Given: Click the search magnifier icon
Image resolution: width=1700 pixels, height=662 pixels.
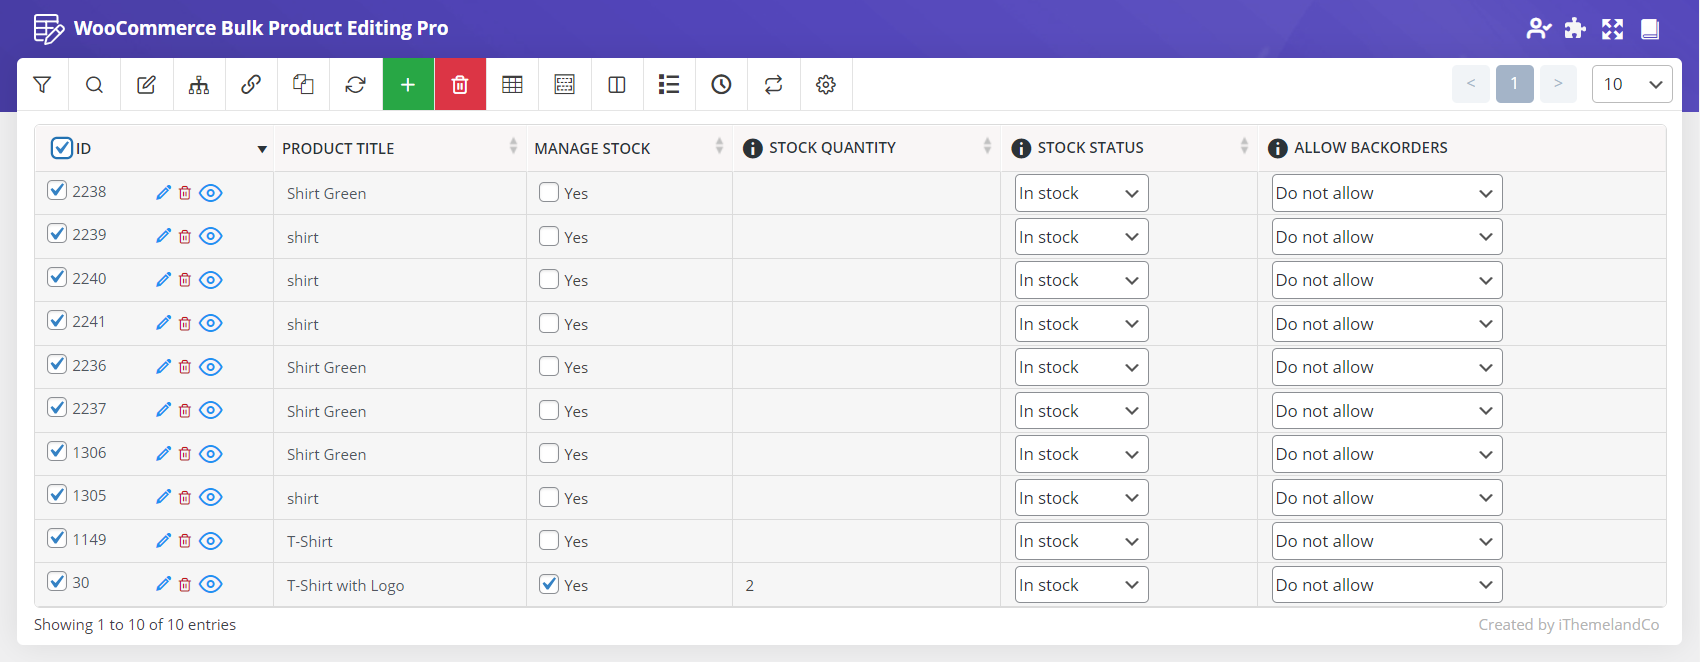Looking at the screenshot, I should (x=94, y=85).
